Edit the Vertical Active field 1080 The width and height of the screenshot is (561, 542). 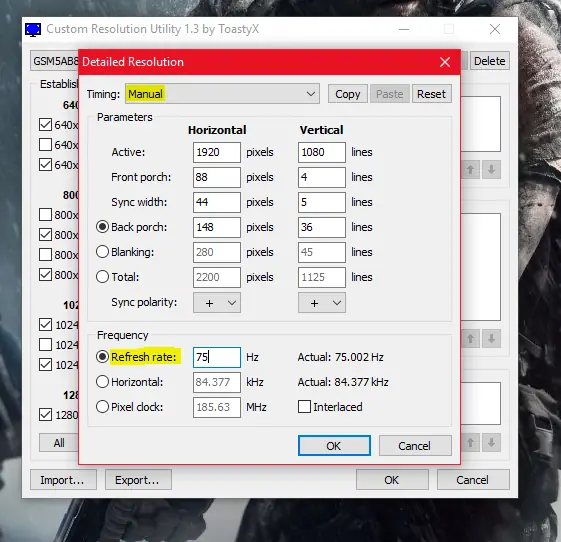point(322,152)
